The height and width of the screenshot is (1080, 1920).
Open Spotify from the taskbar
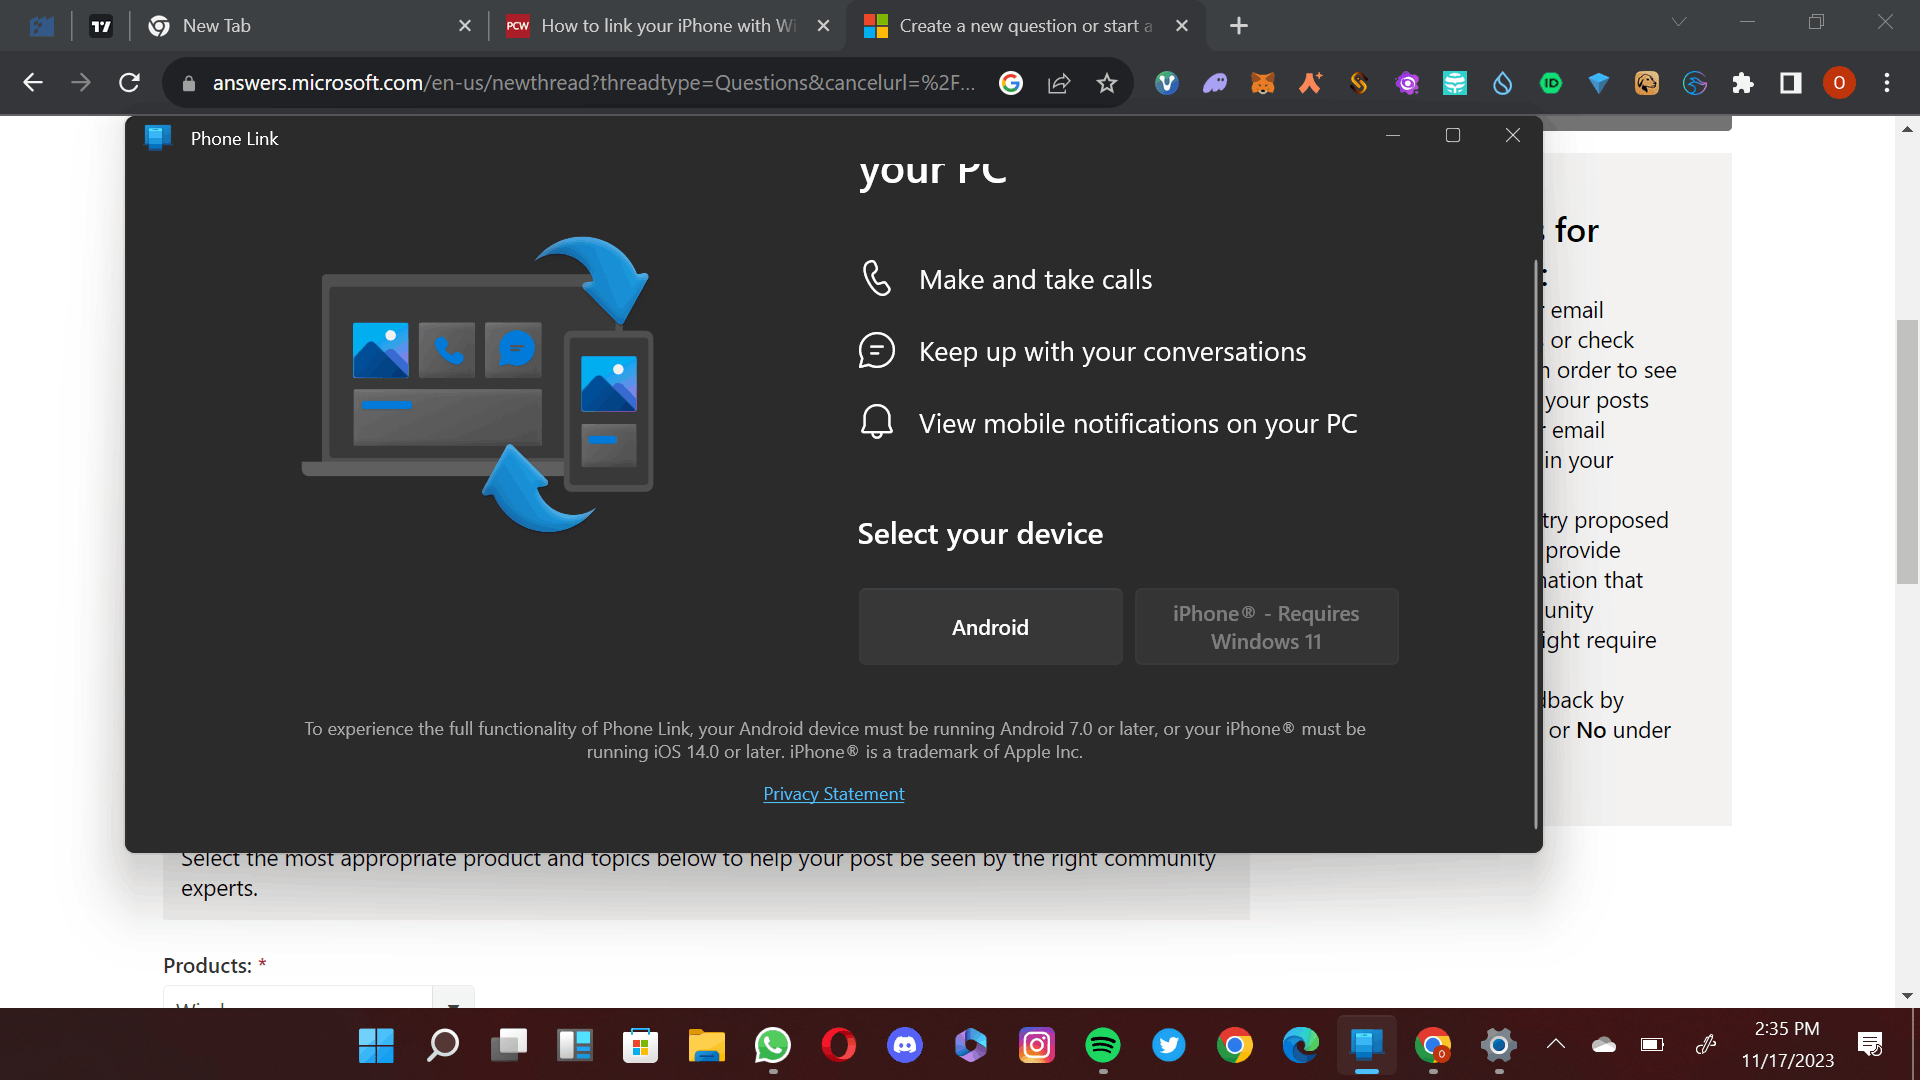tap(1102, 1046)
